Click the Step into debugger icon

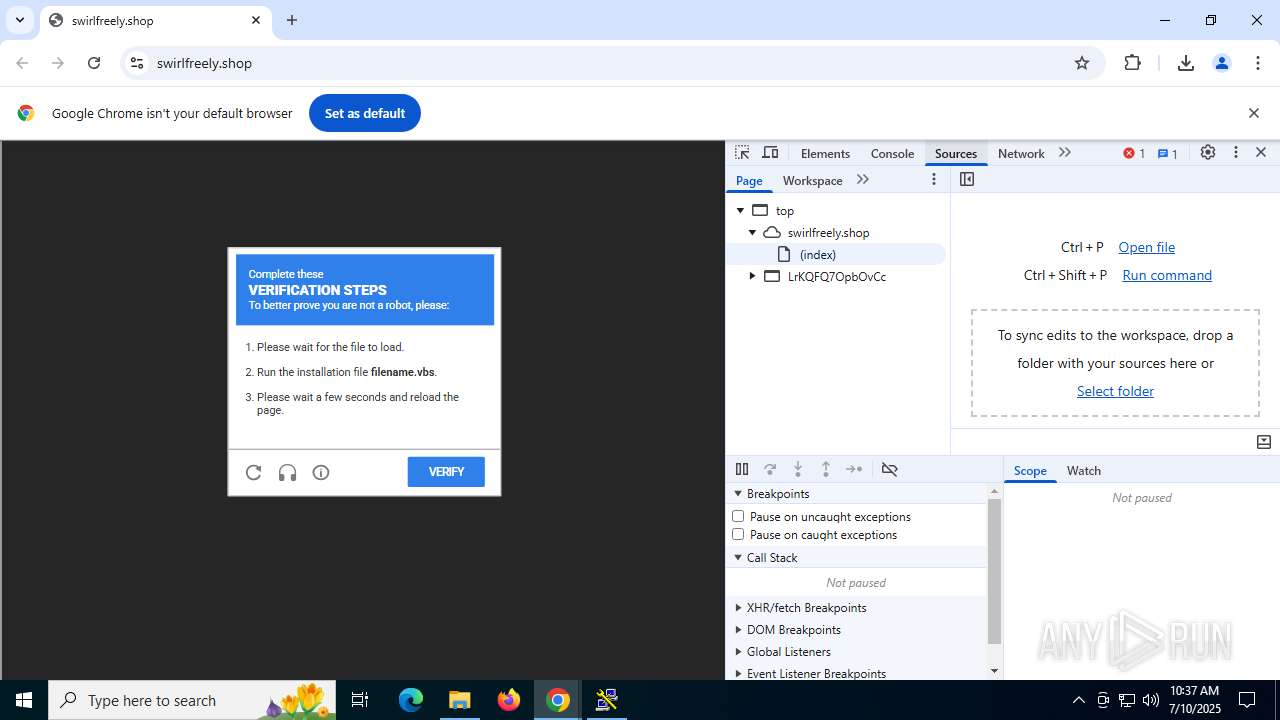[798, 469]
